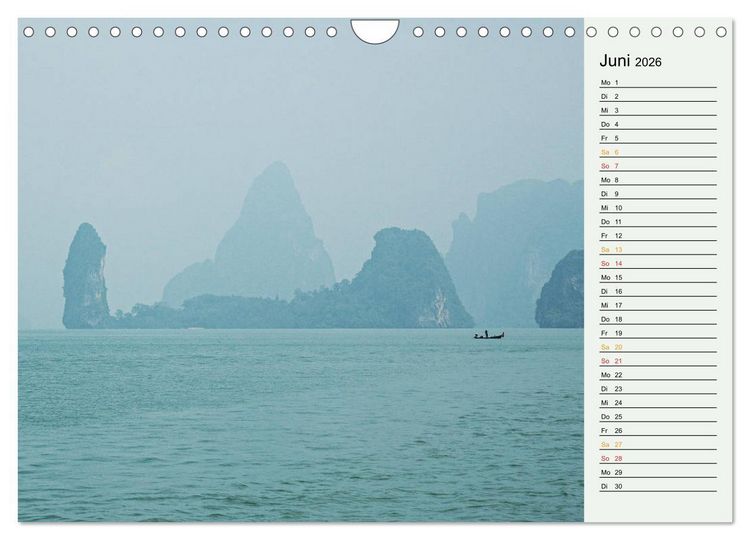750x540 pixels.
Task: Select the 'Mo 15' calendar row
Action: [x=658, y=277]
